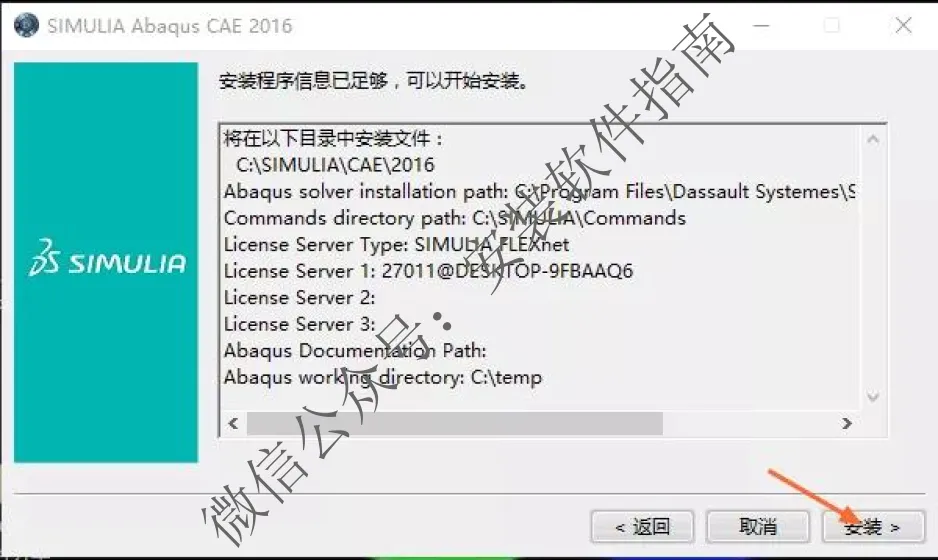Click the SIMULIA logo on teal panel
The height and width of the screenshot is (560, 938).
[x=108, y=258]
